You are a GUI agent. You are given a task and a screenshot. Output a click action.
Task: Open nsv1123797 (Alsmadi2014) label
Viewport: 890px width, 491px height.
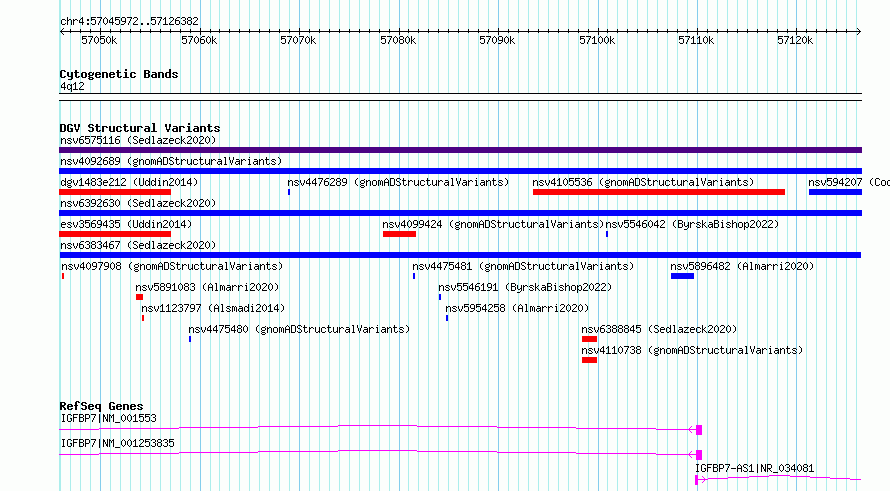click(213, 308)
